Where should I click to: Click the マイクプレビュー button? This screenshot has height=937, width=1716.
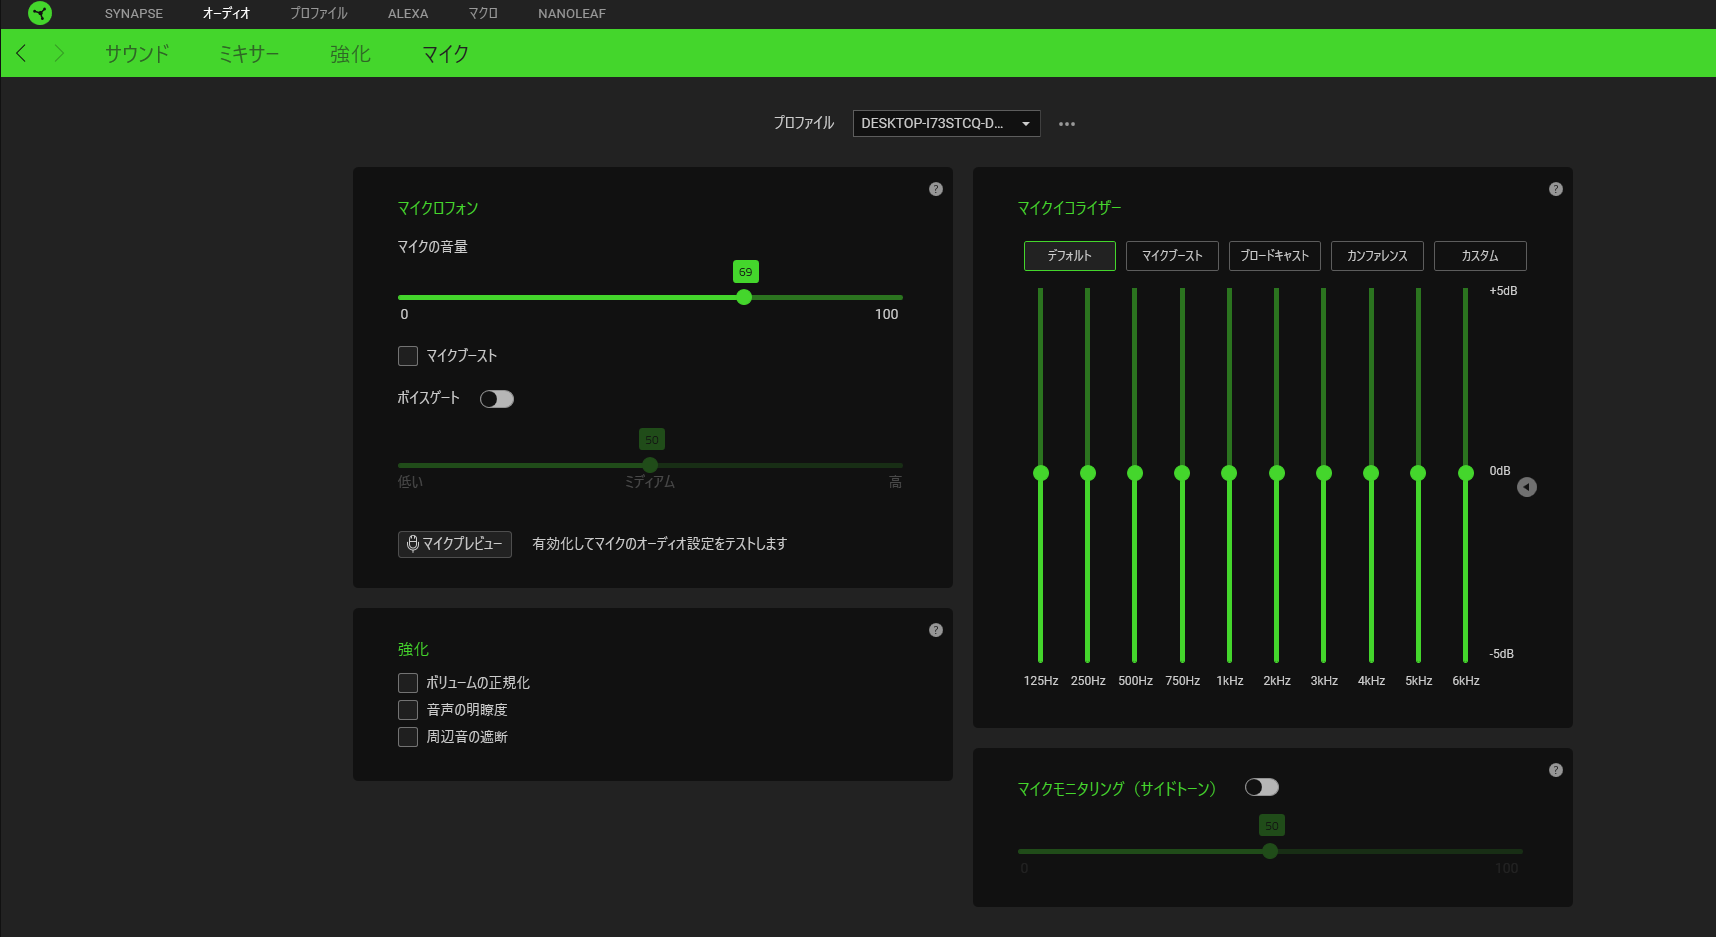click(x=455, y=544)
